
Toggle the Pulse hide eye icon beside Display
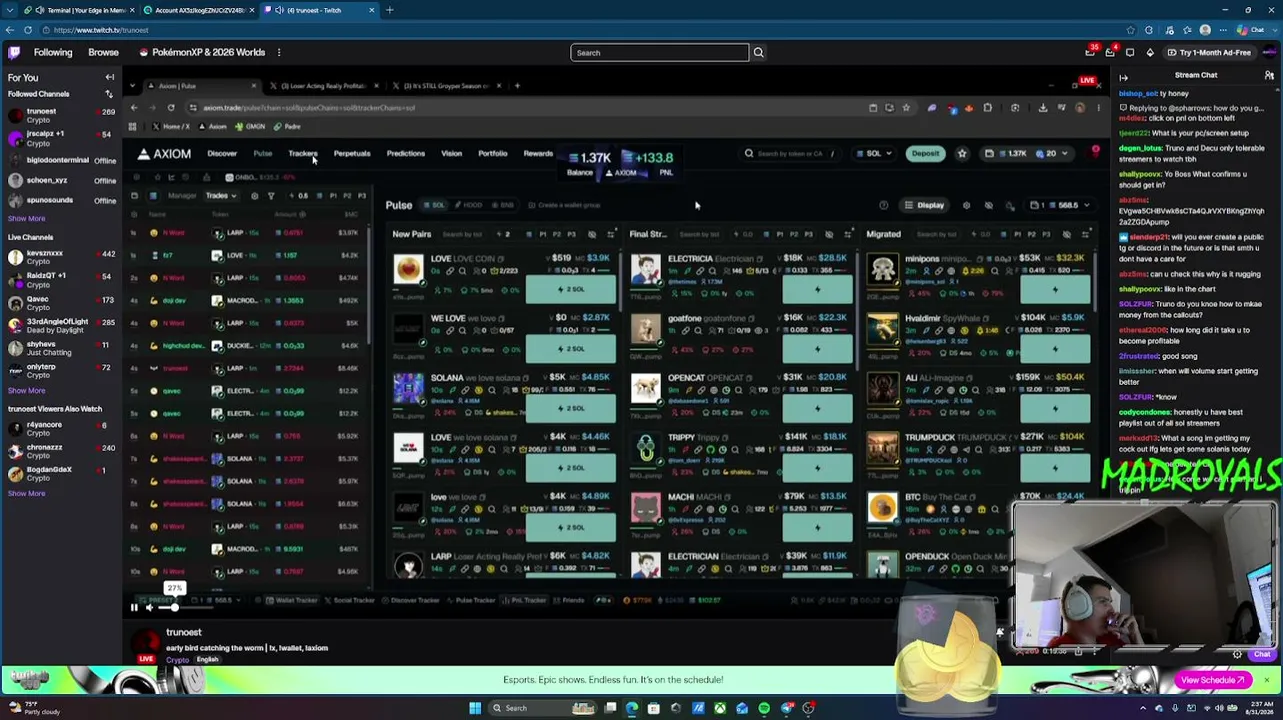click(988, 205)
